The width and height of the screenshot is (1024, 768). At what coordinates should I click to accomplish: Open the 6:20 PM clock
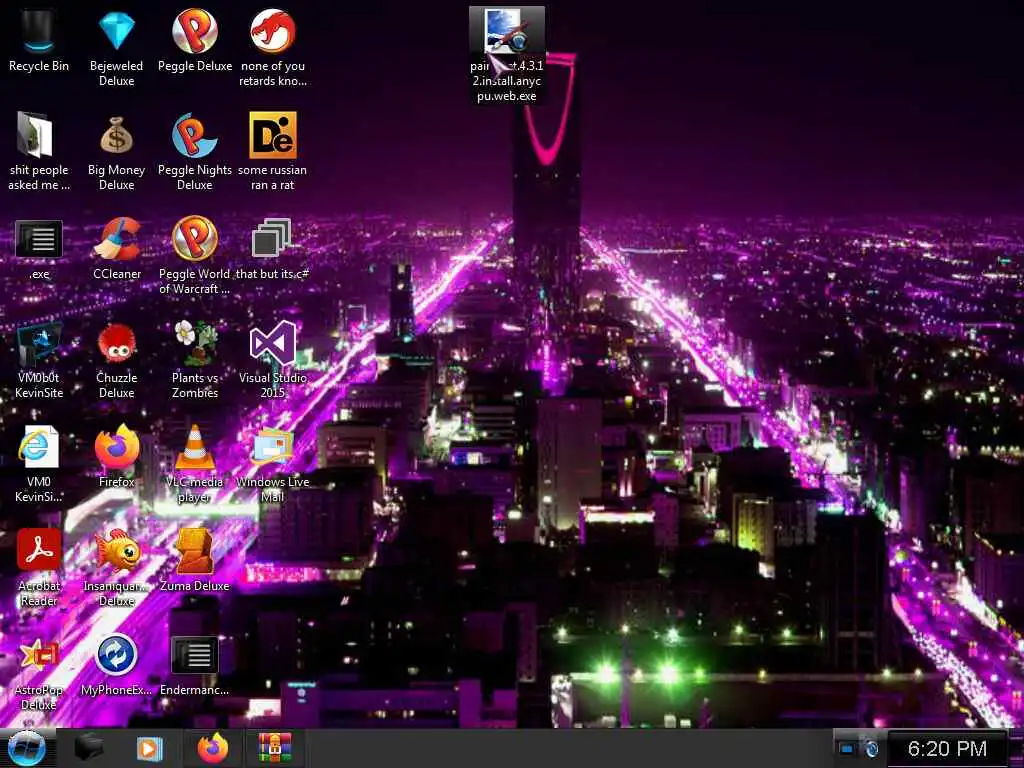click(947, 748)
